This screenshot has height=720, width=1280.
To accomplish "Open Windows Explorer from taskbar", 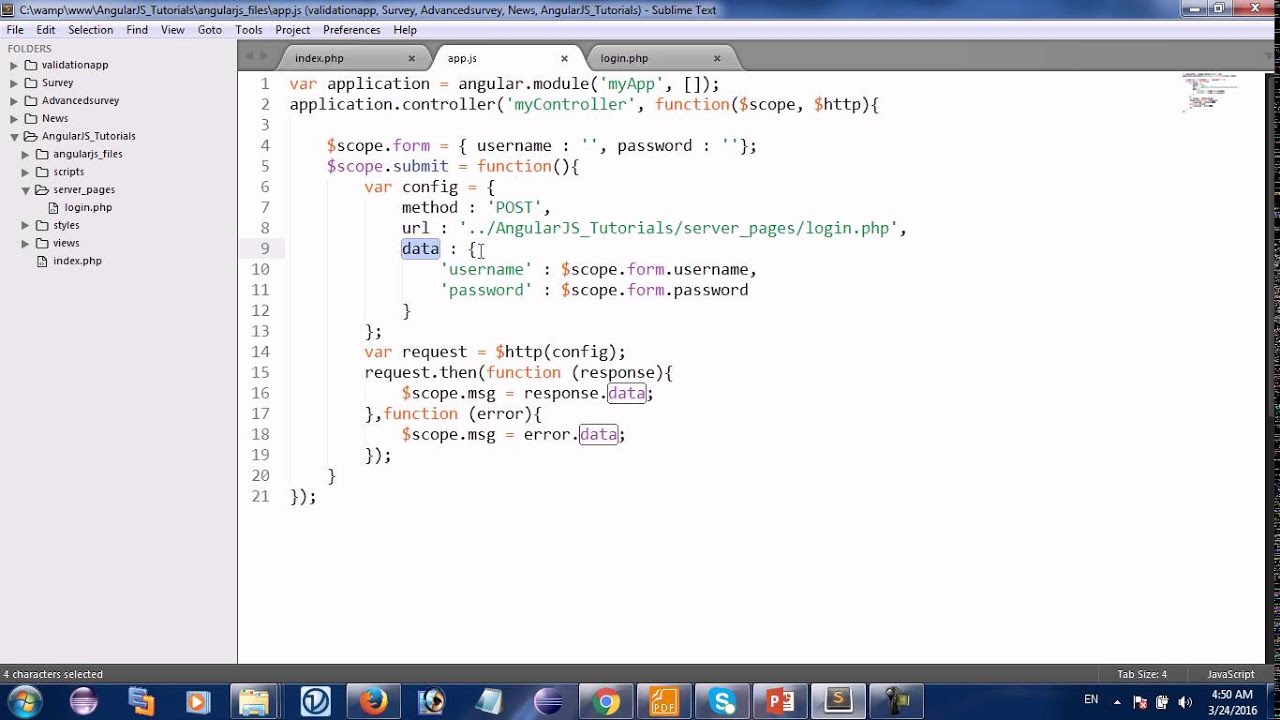I will tap(254, 701).
